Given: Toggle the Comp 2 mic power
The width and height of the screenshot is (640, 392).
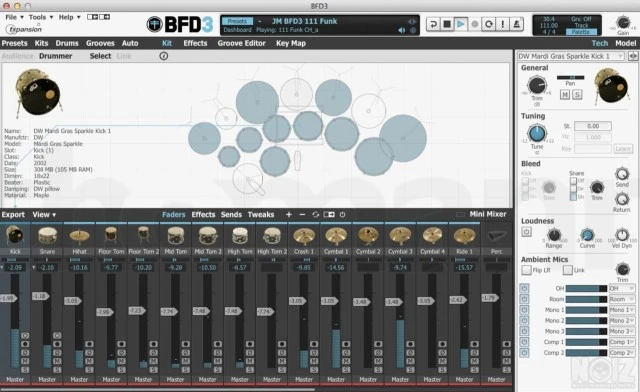Looking at the screenshot, I should pyautogui.click(x=524, y=352).
